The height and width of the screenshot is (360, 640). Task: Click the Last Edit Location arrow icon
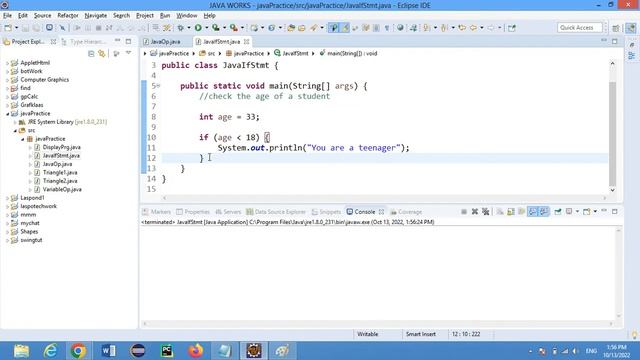pyautogui.click(x=462, y=28)
